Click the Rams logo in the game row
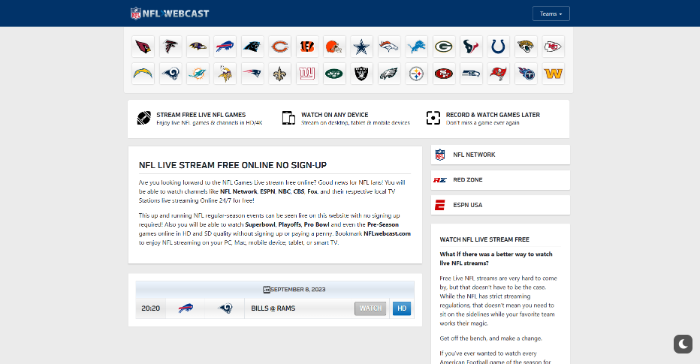700x364 pixels. click(225, 308)
